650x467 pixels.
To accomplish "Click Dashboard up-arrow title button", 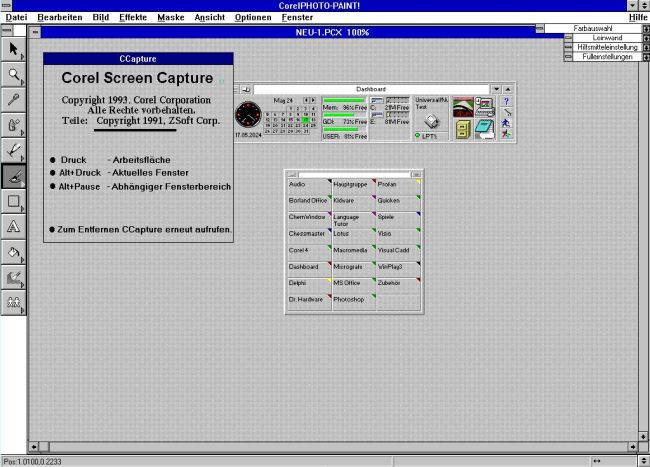I will (508, 89).
